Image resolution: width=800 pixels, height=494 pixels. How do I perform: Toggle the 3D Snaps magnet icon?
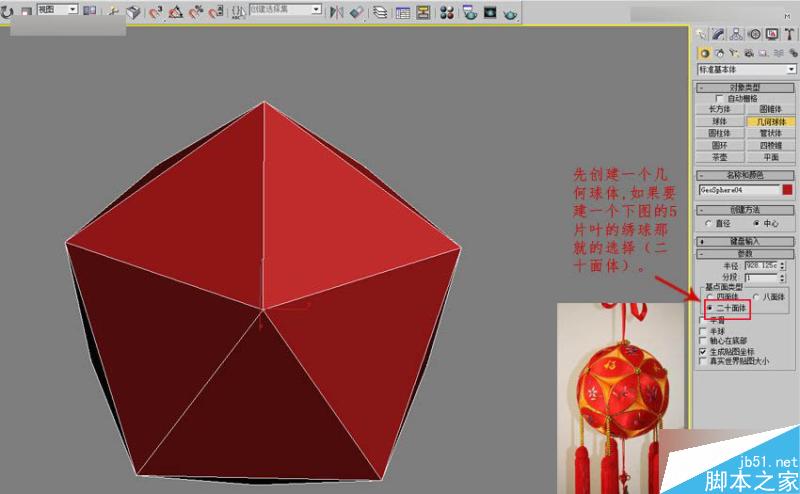(156, 12)
